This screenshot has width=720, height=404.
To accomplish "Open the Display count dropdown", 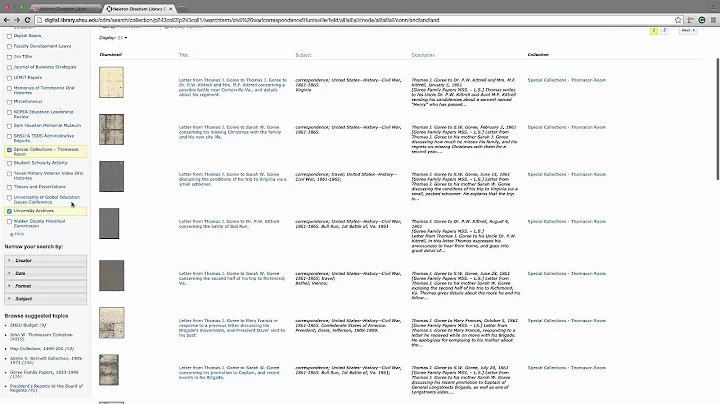I will [122, 38].
